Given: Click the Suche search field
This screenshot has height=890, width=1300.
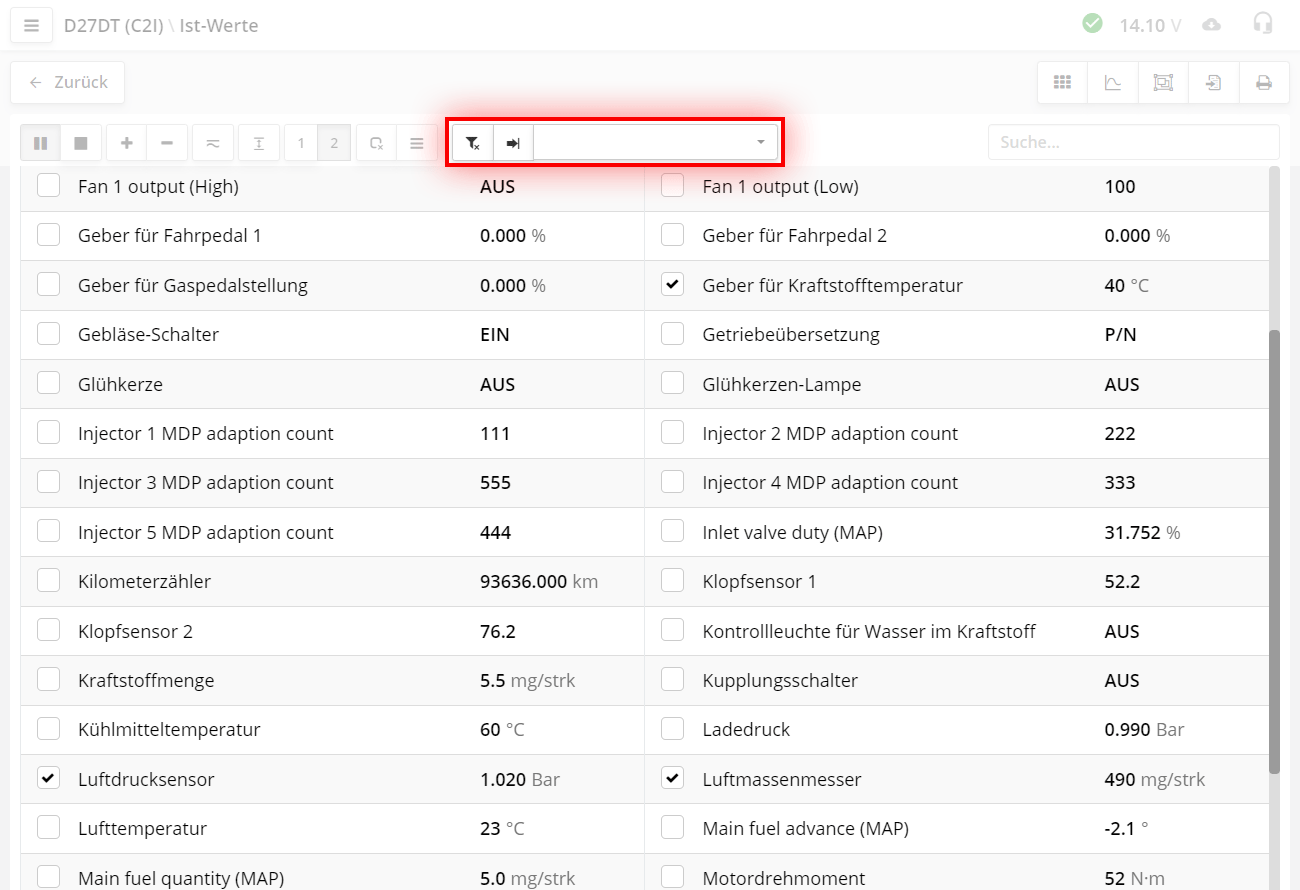Looking at the screenshot, I should point(1133,142).
